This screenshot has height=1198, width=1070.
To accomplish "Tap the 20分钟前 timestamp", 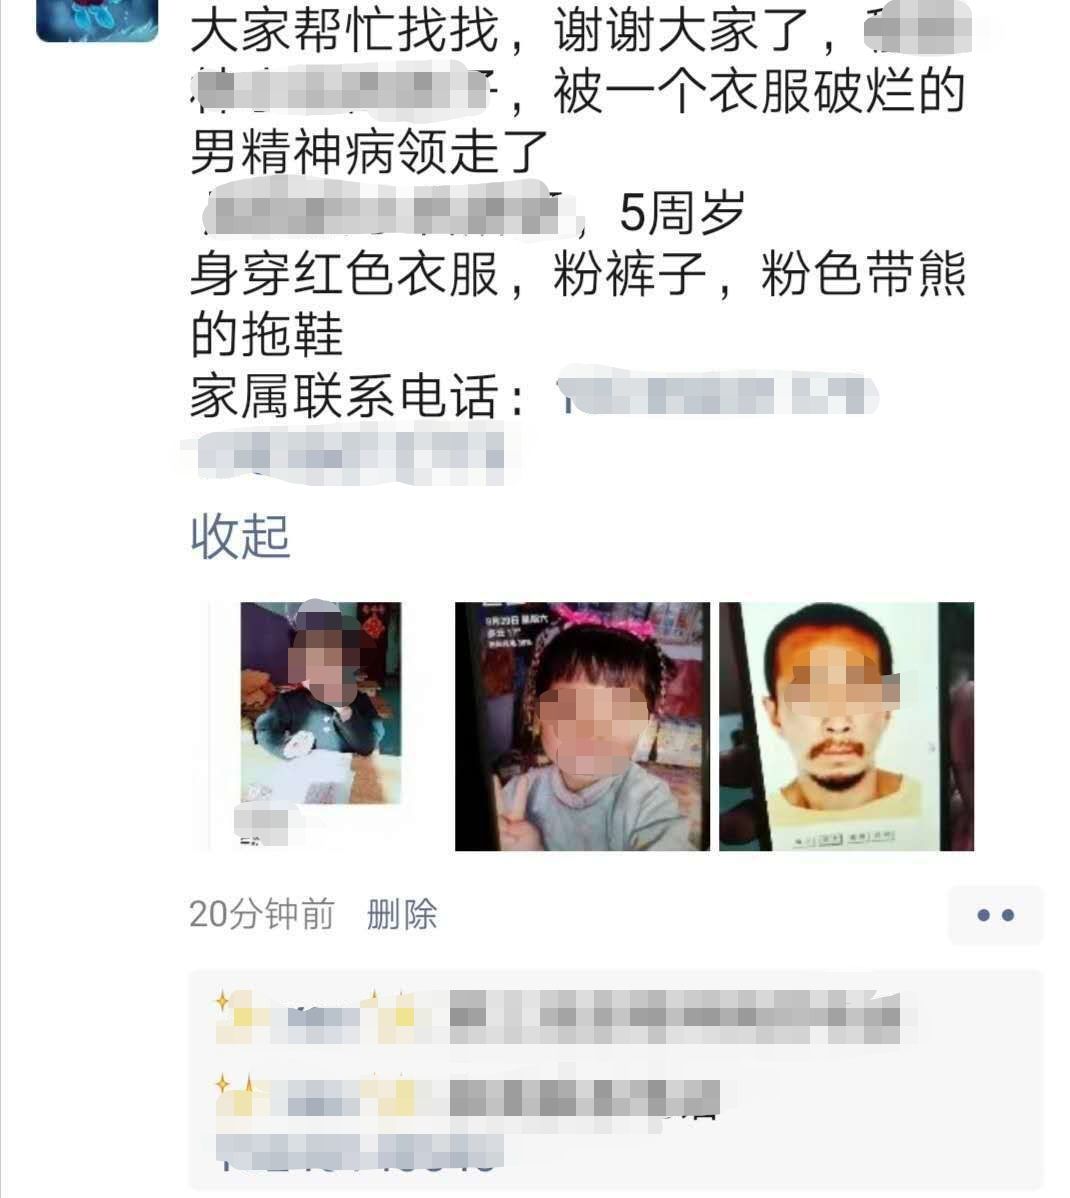I will pyautogui.click(x=261, y=915).
